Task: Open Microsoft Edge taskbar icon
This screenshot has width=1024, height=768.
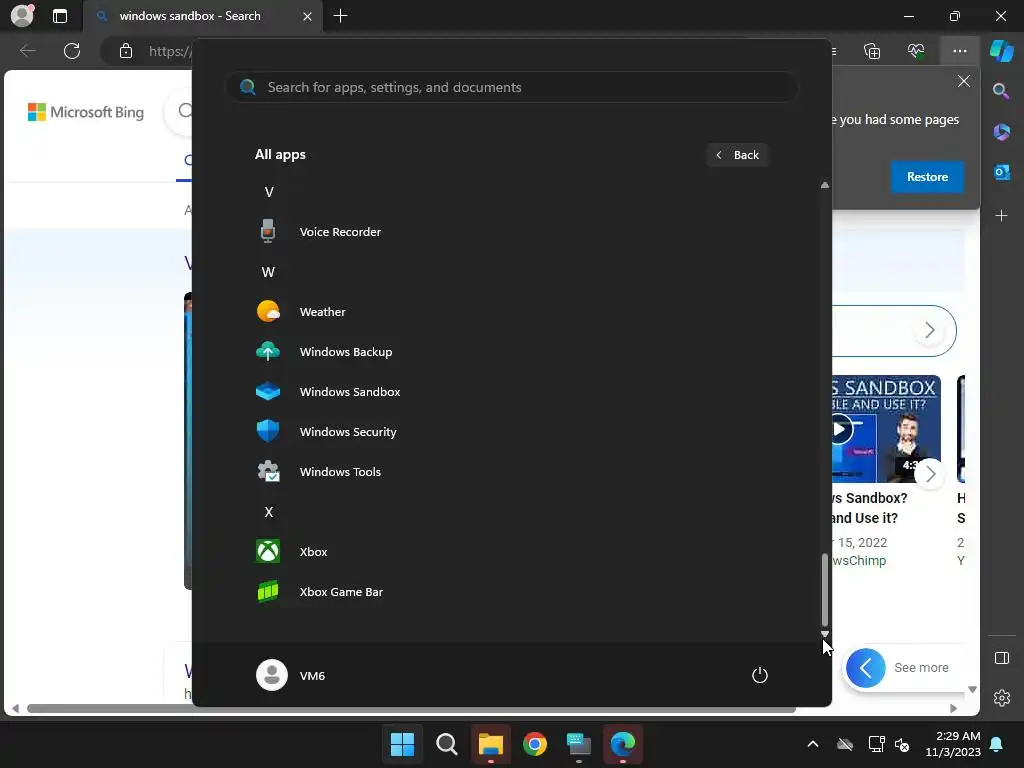Action: pos(623,744)
